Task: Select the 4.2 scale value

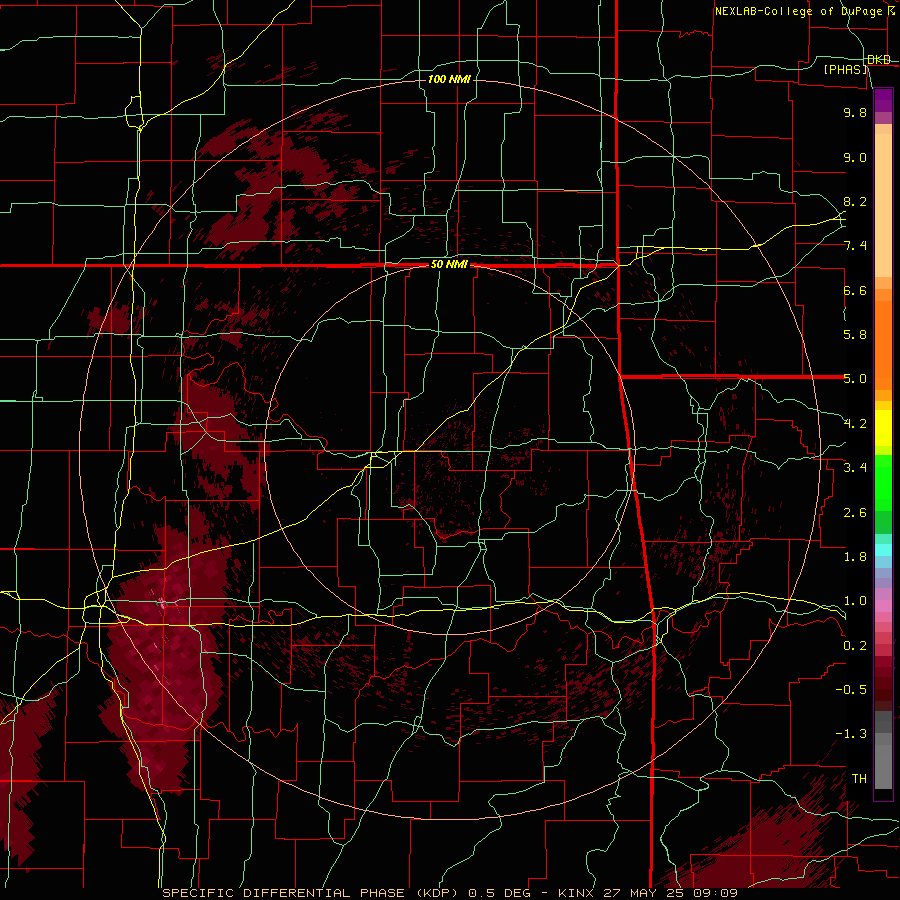Action: coord(855,424)
